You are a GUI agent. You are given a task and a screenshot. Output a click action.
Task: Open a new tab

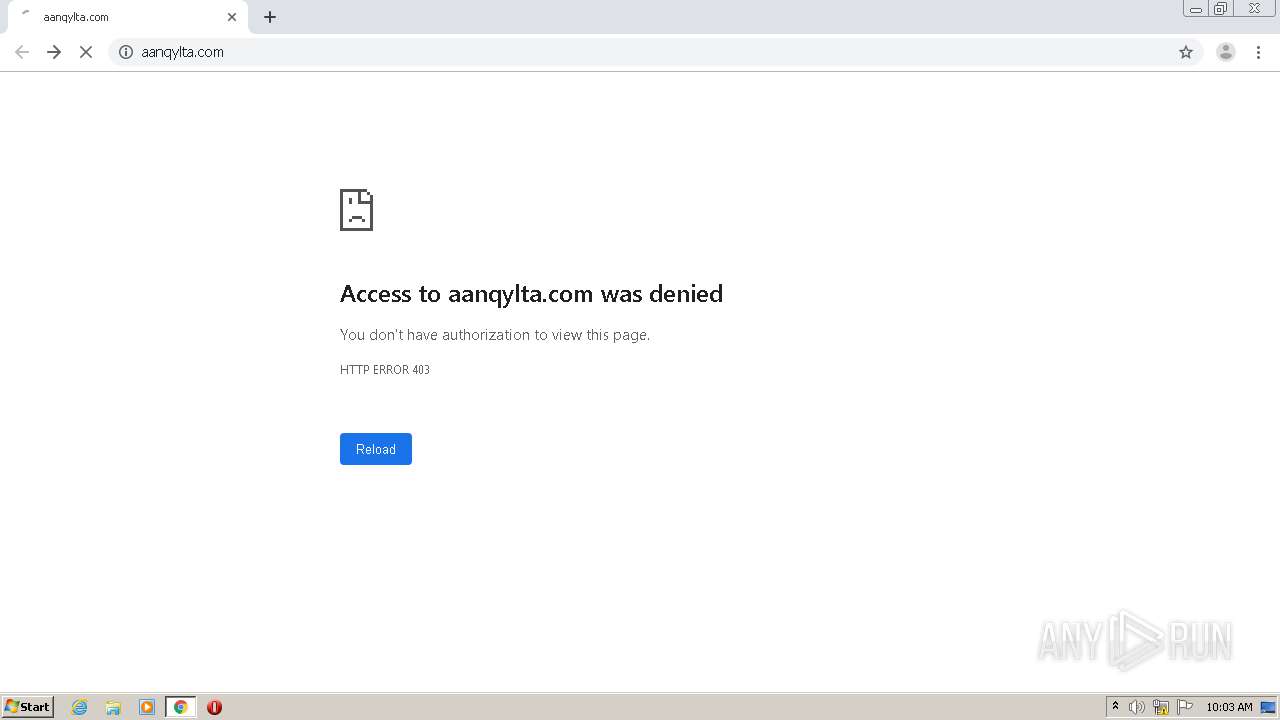point(270,17)
